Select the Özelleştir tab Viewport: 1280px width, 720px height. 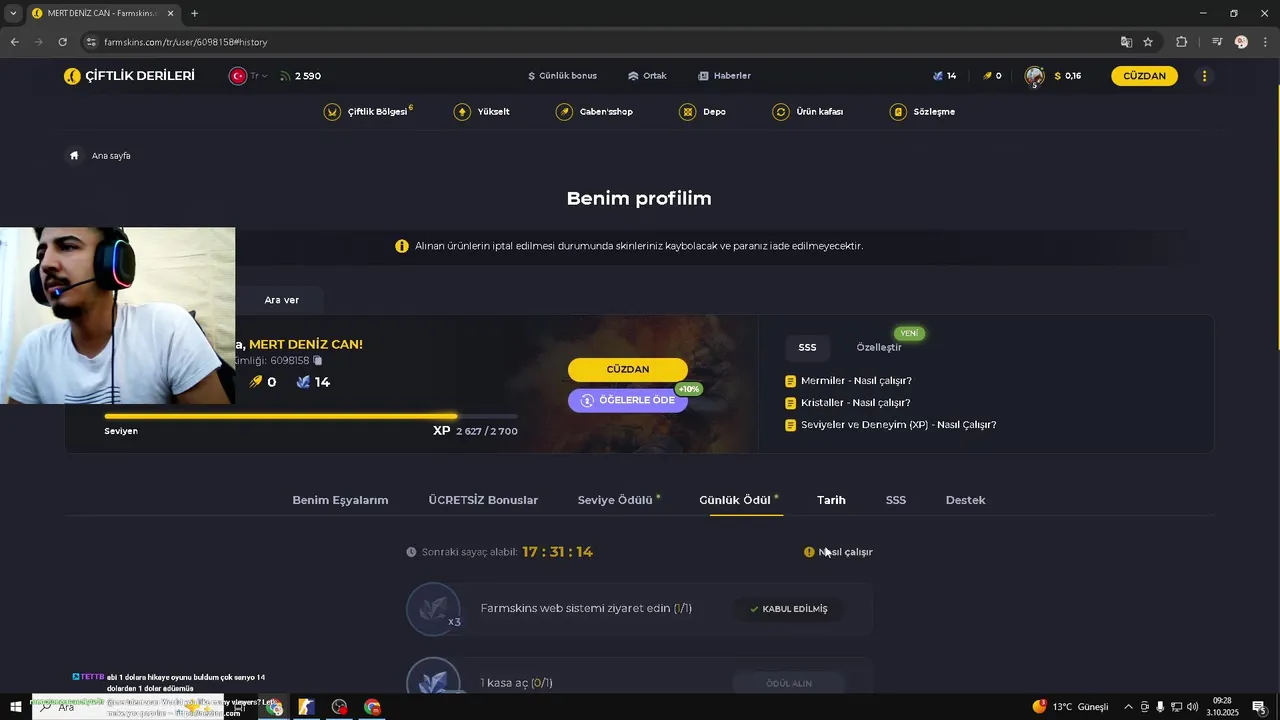click(x=879, y=347)
